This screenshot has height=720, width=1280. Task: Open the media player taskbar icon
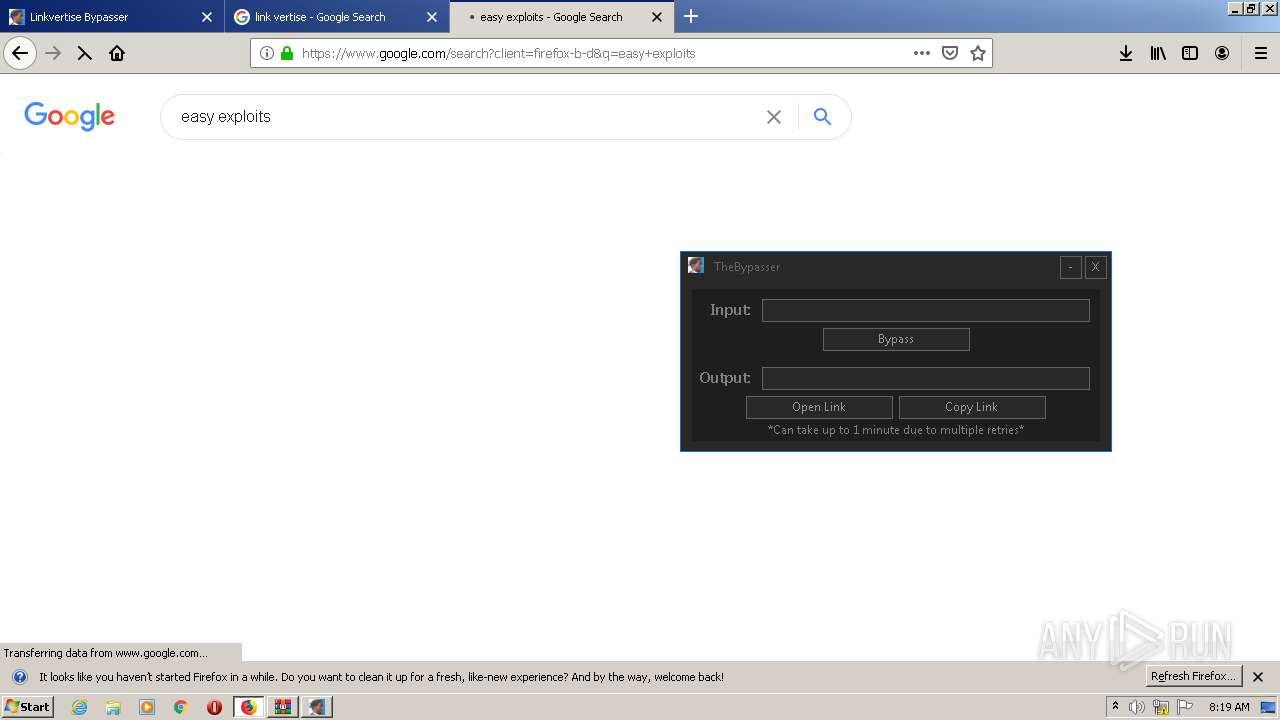click(x=147, y=707)
